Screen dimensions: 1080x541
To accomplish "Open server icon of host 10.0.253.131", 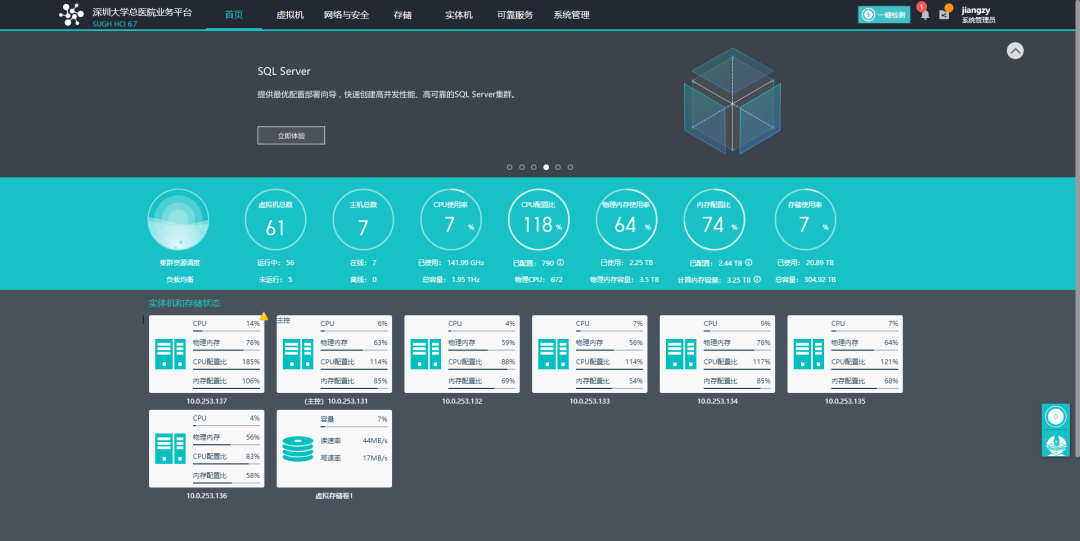I will coord(298,354).
